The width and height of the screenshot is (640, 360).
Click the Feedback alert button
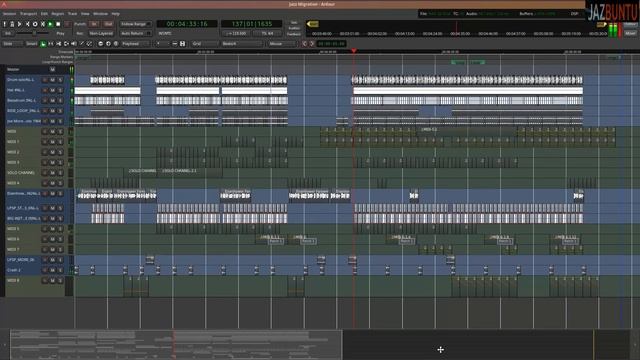pyautogui.click(x=293, y=34)
